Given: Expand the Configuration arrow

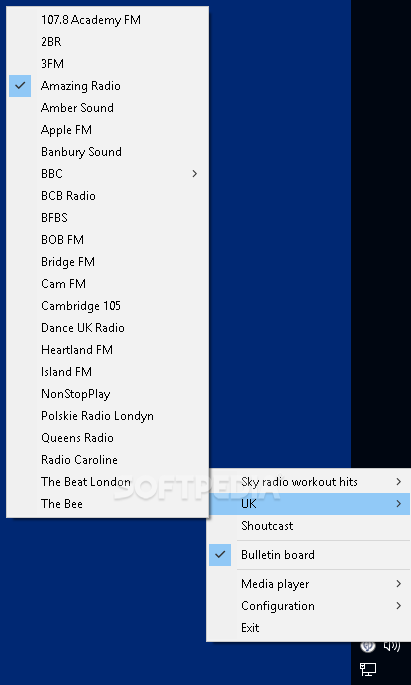Looking at the screenshot, I should point(398,606).
